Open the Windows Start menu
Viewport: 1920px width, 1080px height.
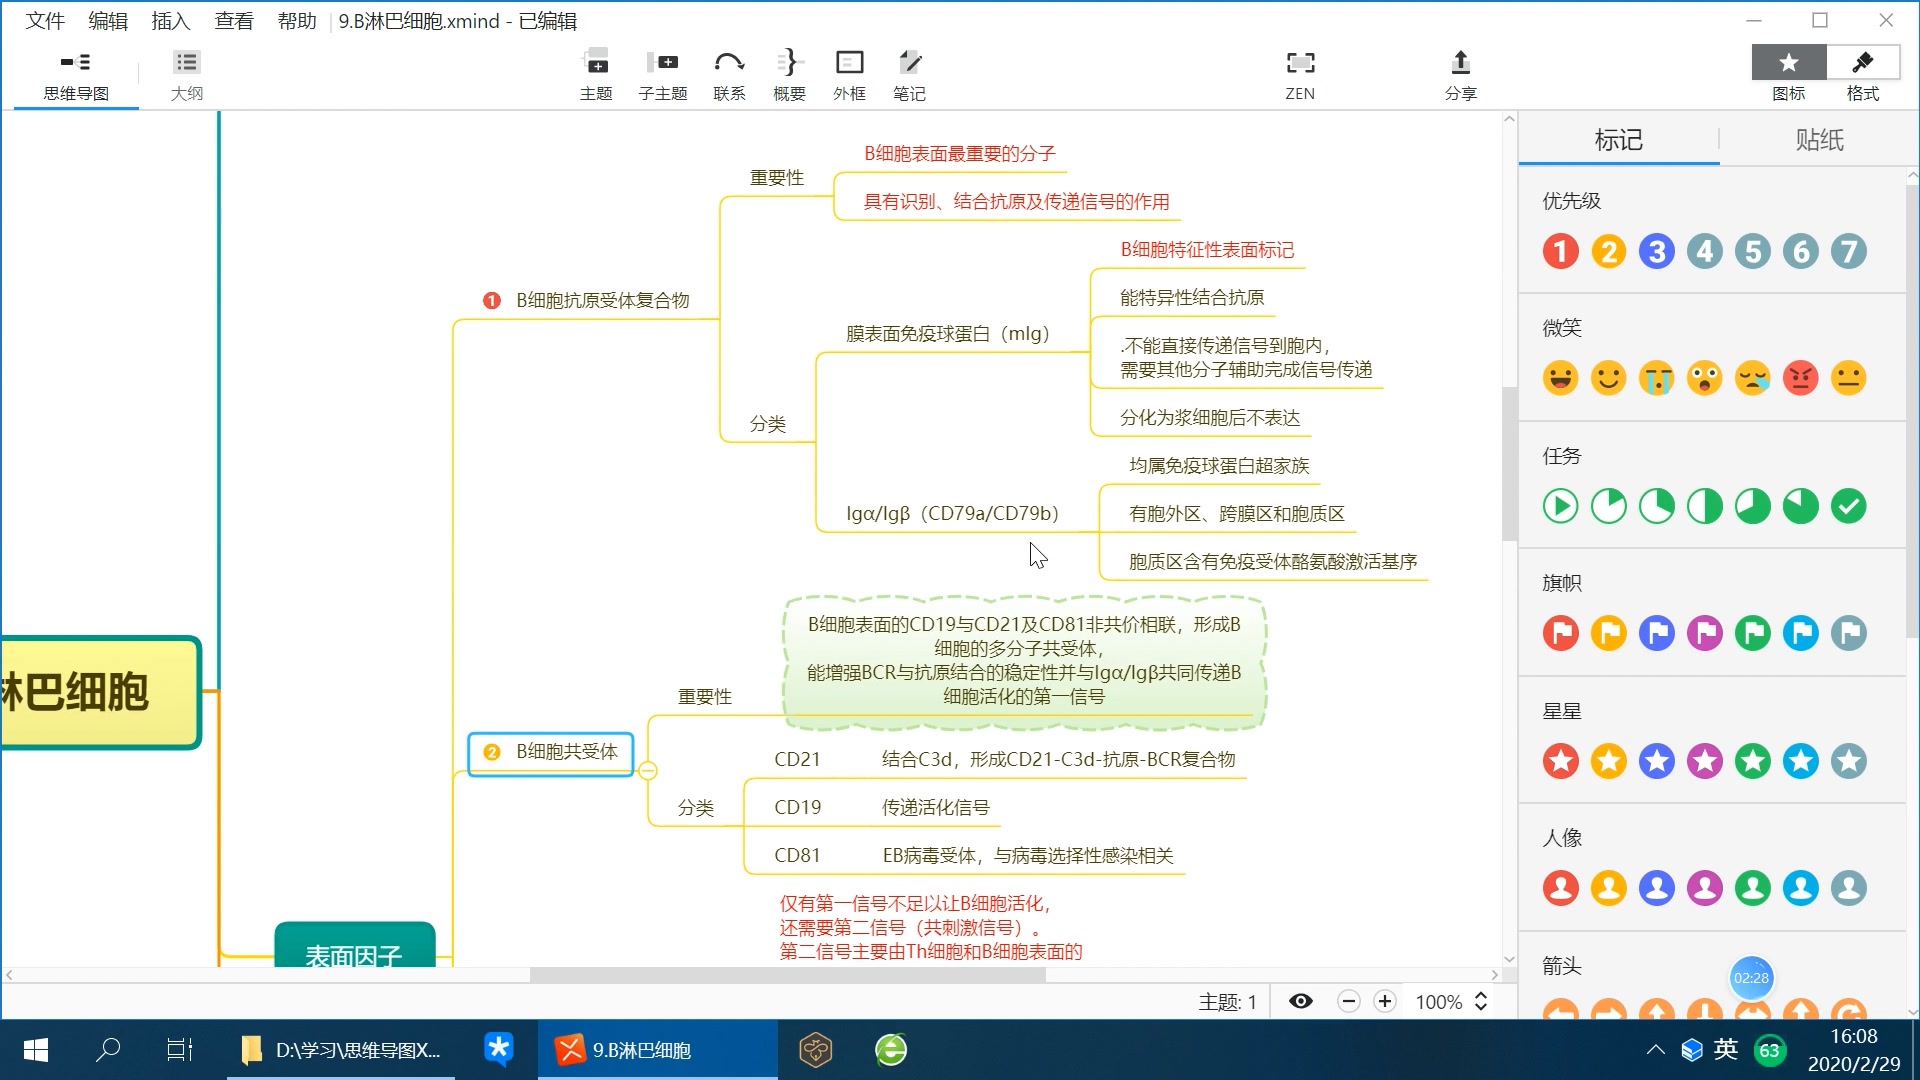(x=36, y=1050)
